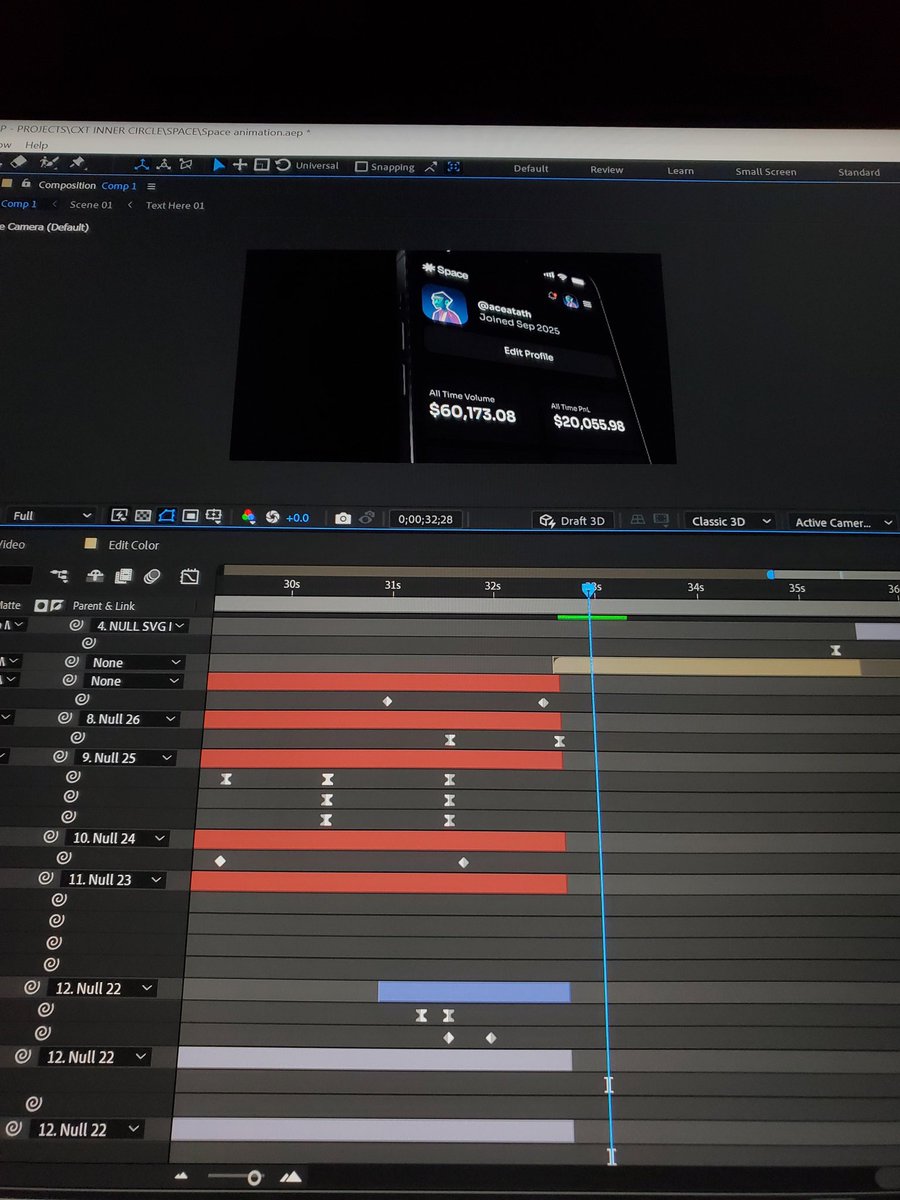
Task: Click the Edit Color swatch
Action: point(91,544)
